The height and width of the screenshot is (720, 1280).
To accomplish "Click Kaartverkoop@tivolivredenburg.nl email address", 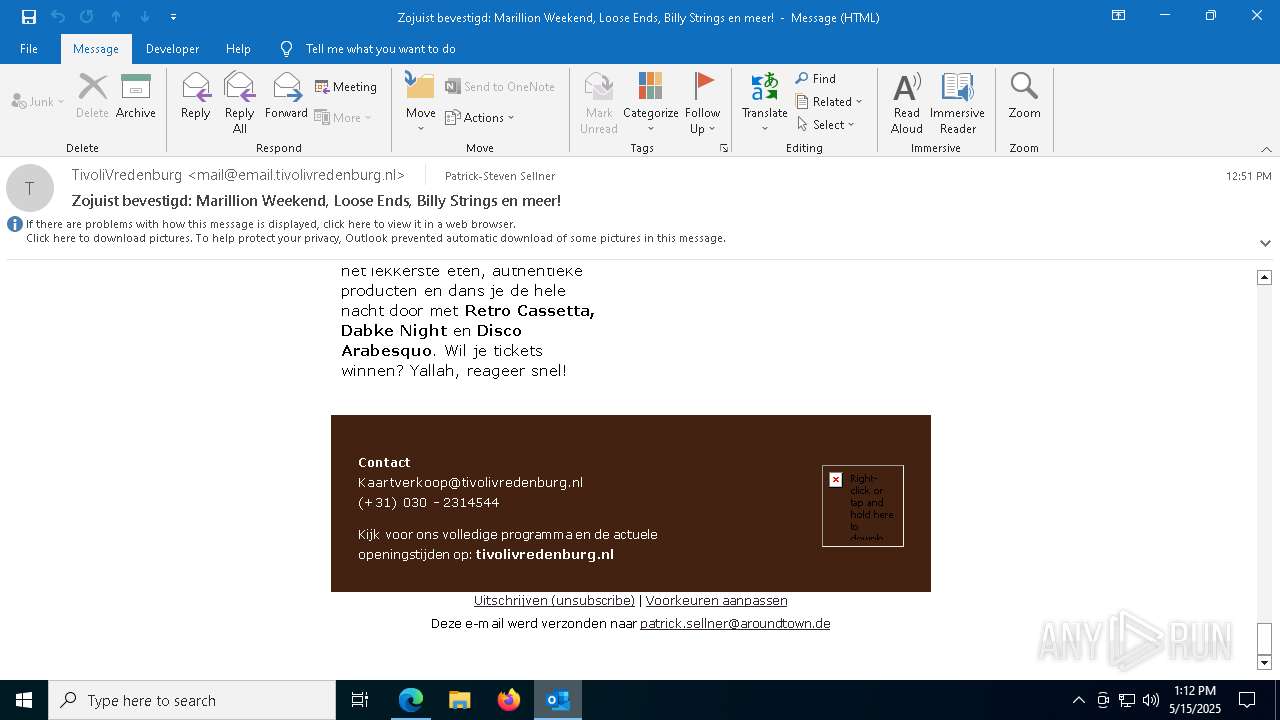I will click(470, 482).
